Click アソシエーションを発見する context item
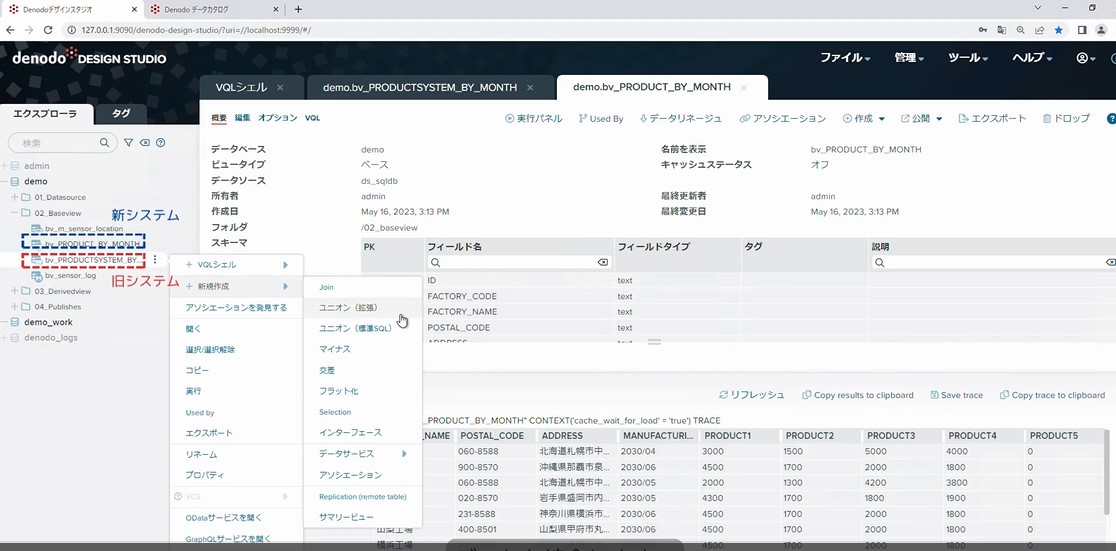 pyautogui.click(x=236, y=308)
